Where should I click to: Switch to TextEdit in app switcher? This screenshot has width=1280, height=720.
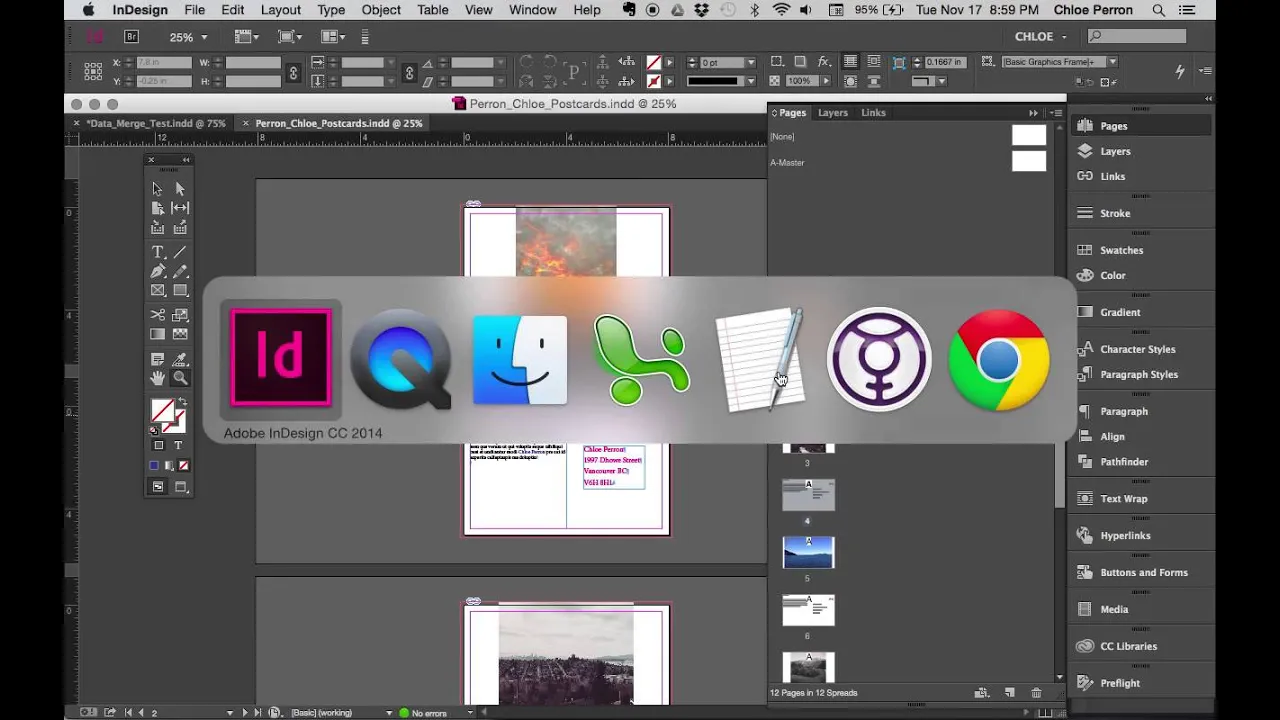[760, 360]
